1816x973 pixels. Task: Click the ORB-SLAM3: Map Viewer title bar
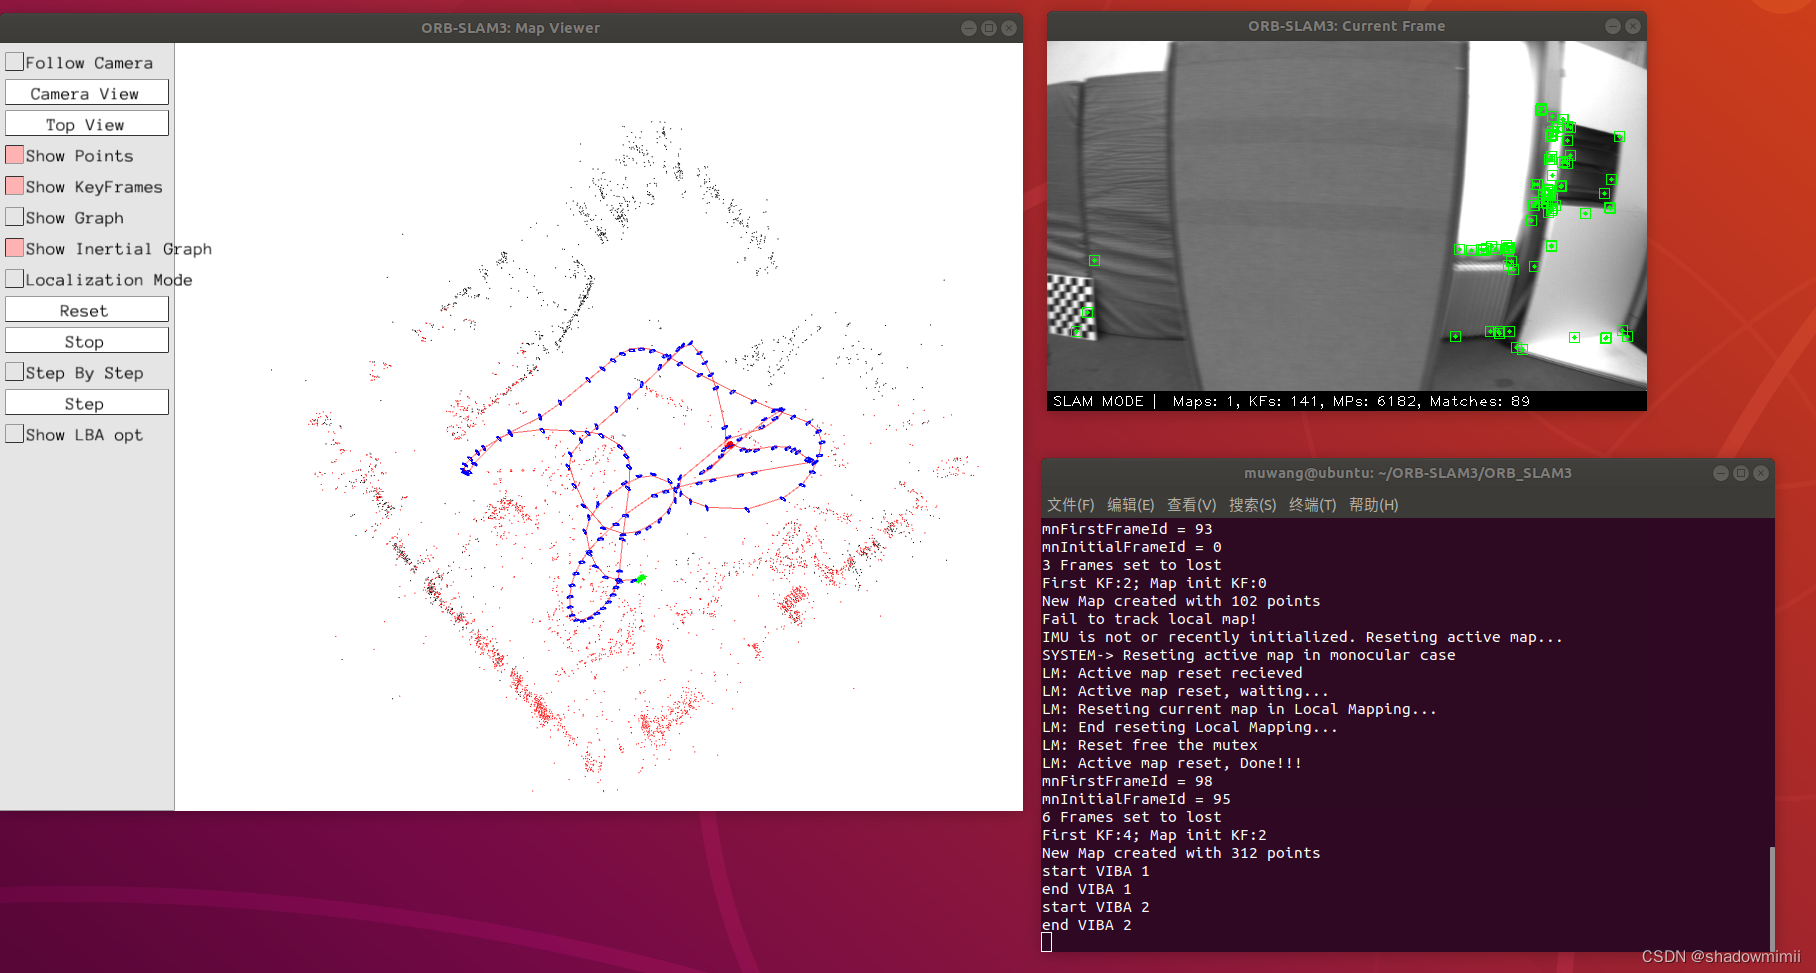[x=510, y=28]
